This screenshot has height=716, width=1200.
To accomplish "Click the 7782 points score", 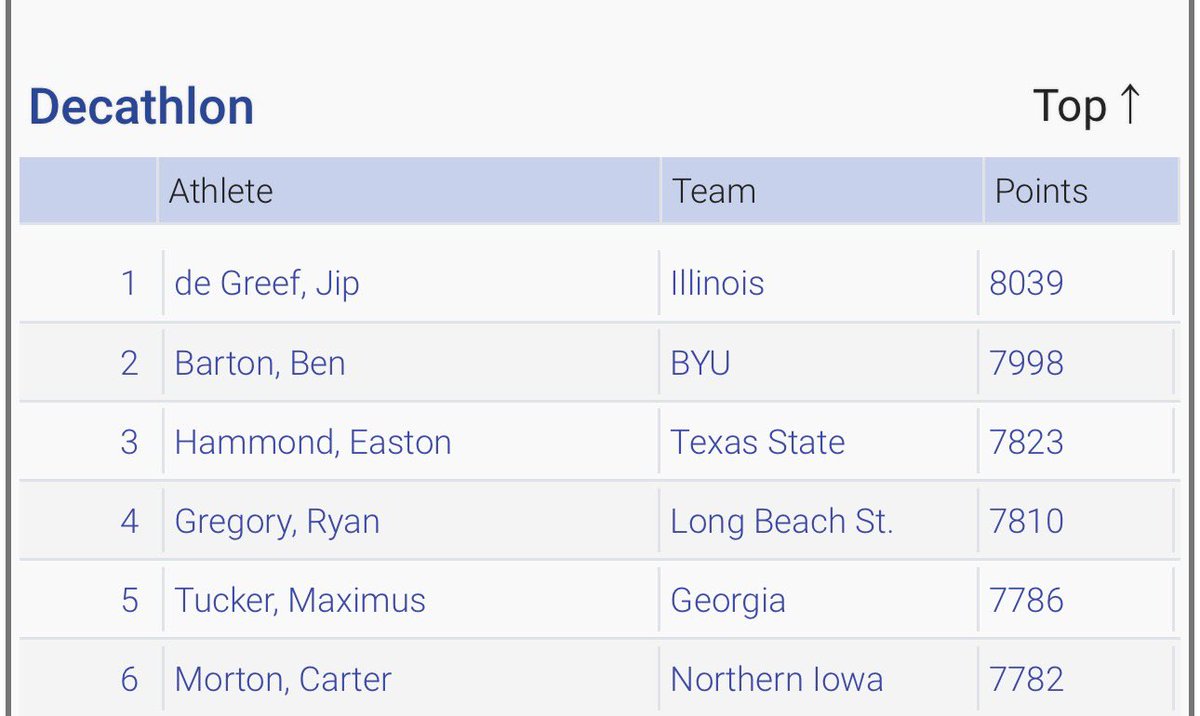I will pos(1026,680).
